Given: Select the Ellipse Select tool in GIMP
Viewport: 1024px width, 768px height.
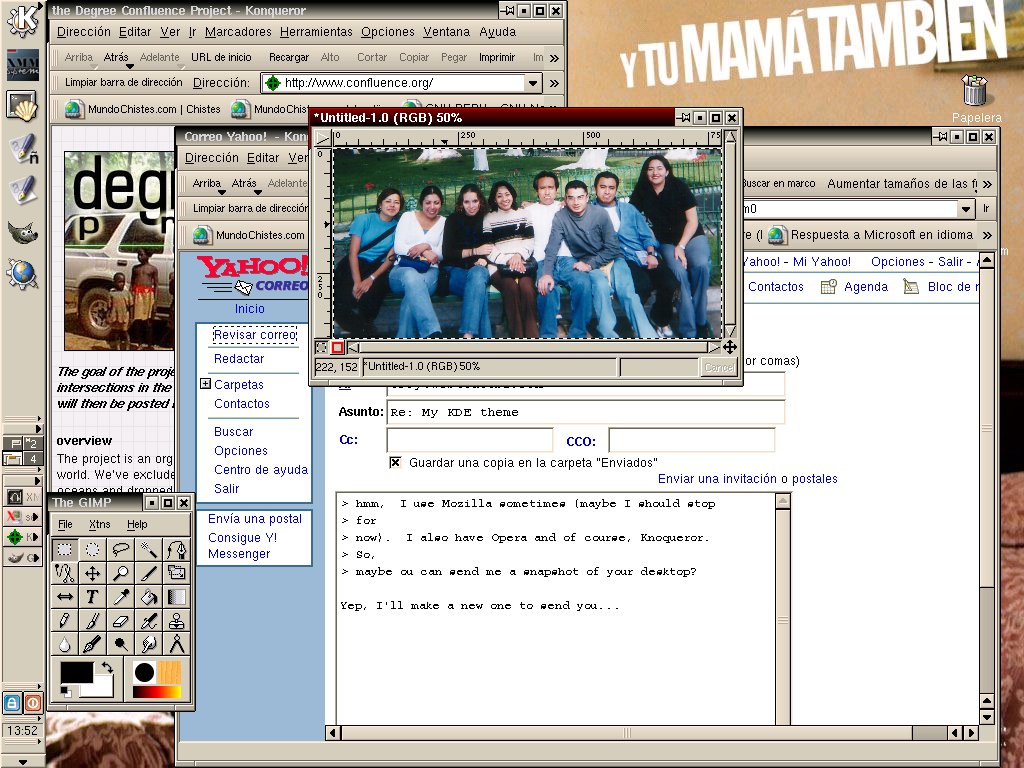Looking at the screenshot, I should click(x=93, y=549).
